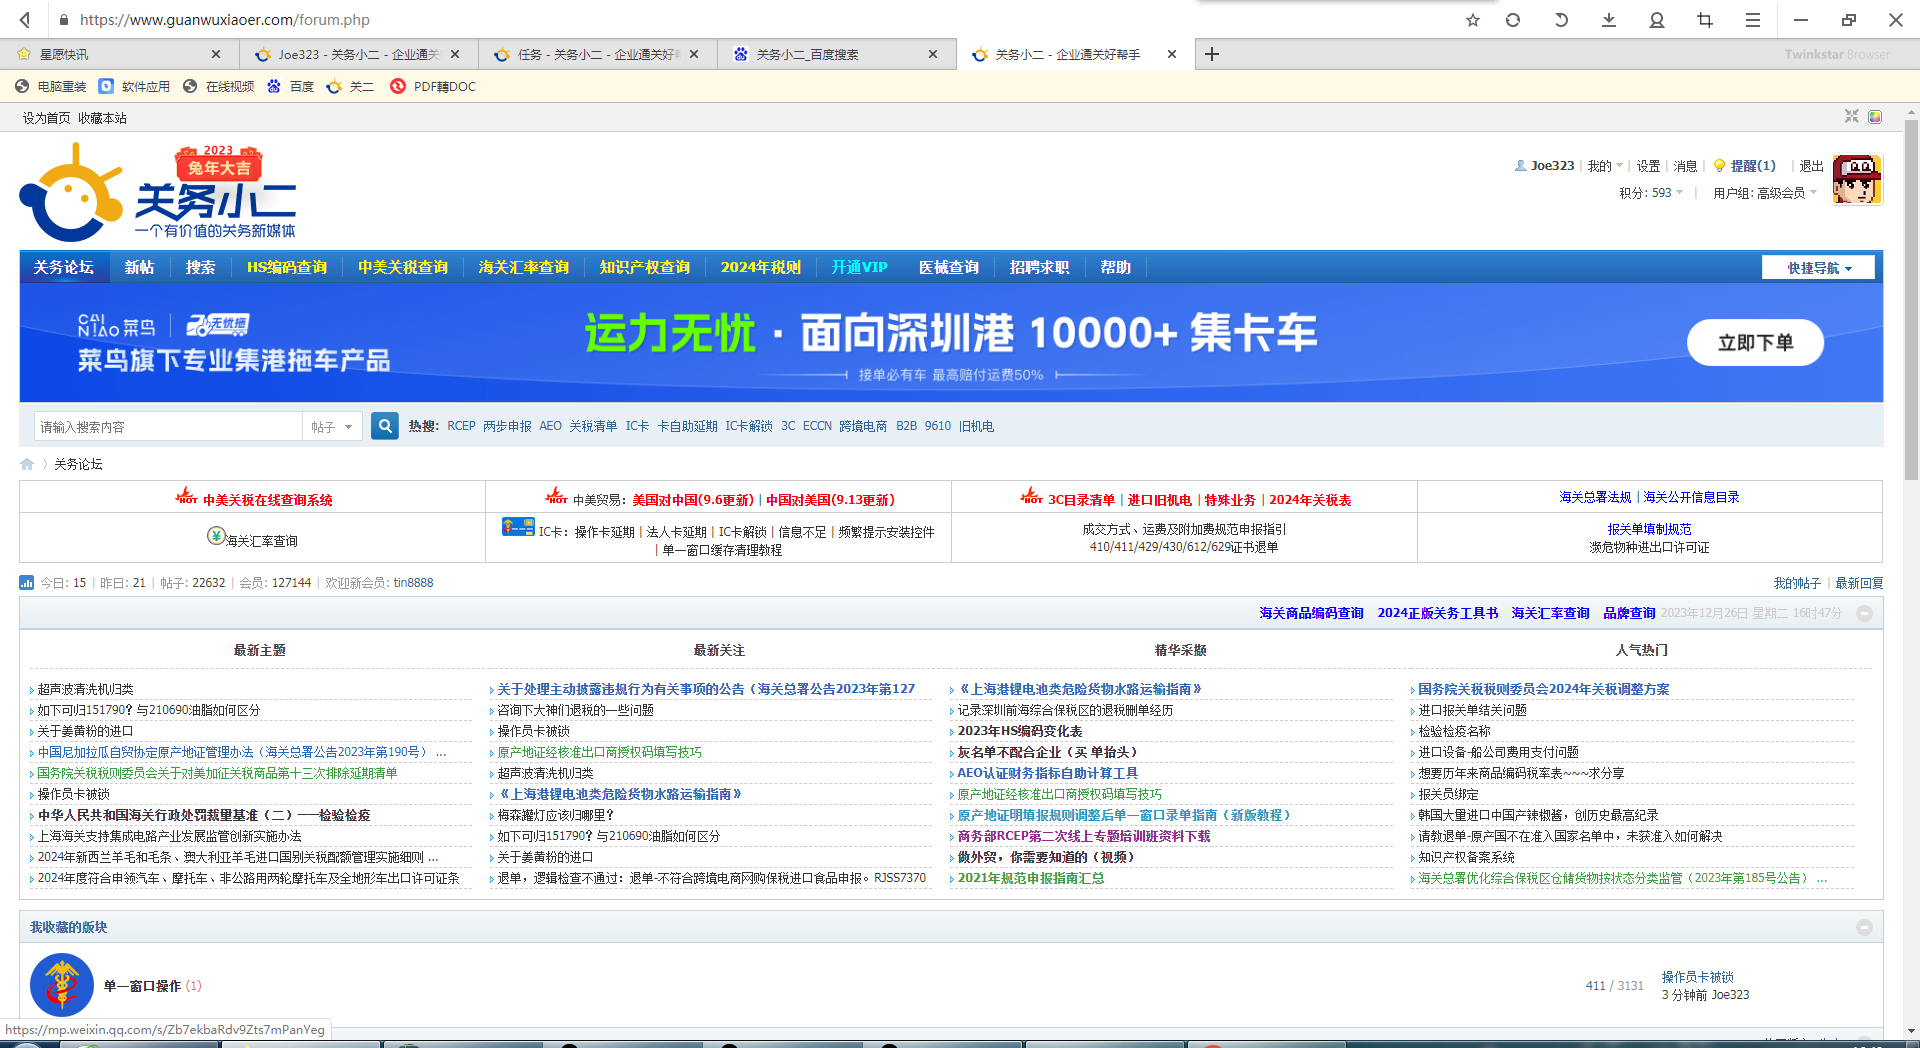
Task: Expand the 用户组: 高级会员 dropdown
Action: (1765, 193)
